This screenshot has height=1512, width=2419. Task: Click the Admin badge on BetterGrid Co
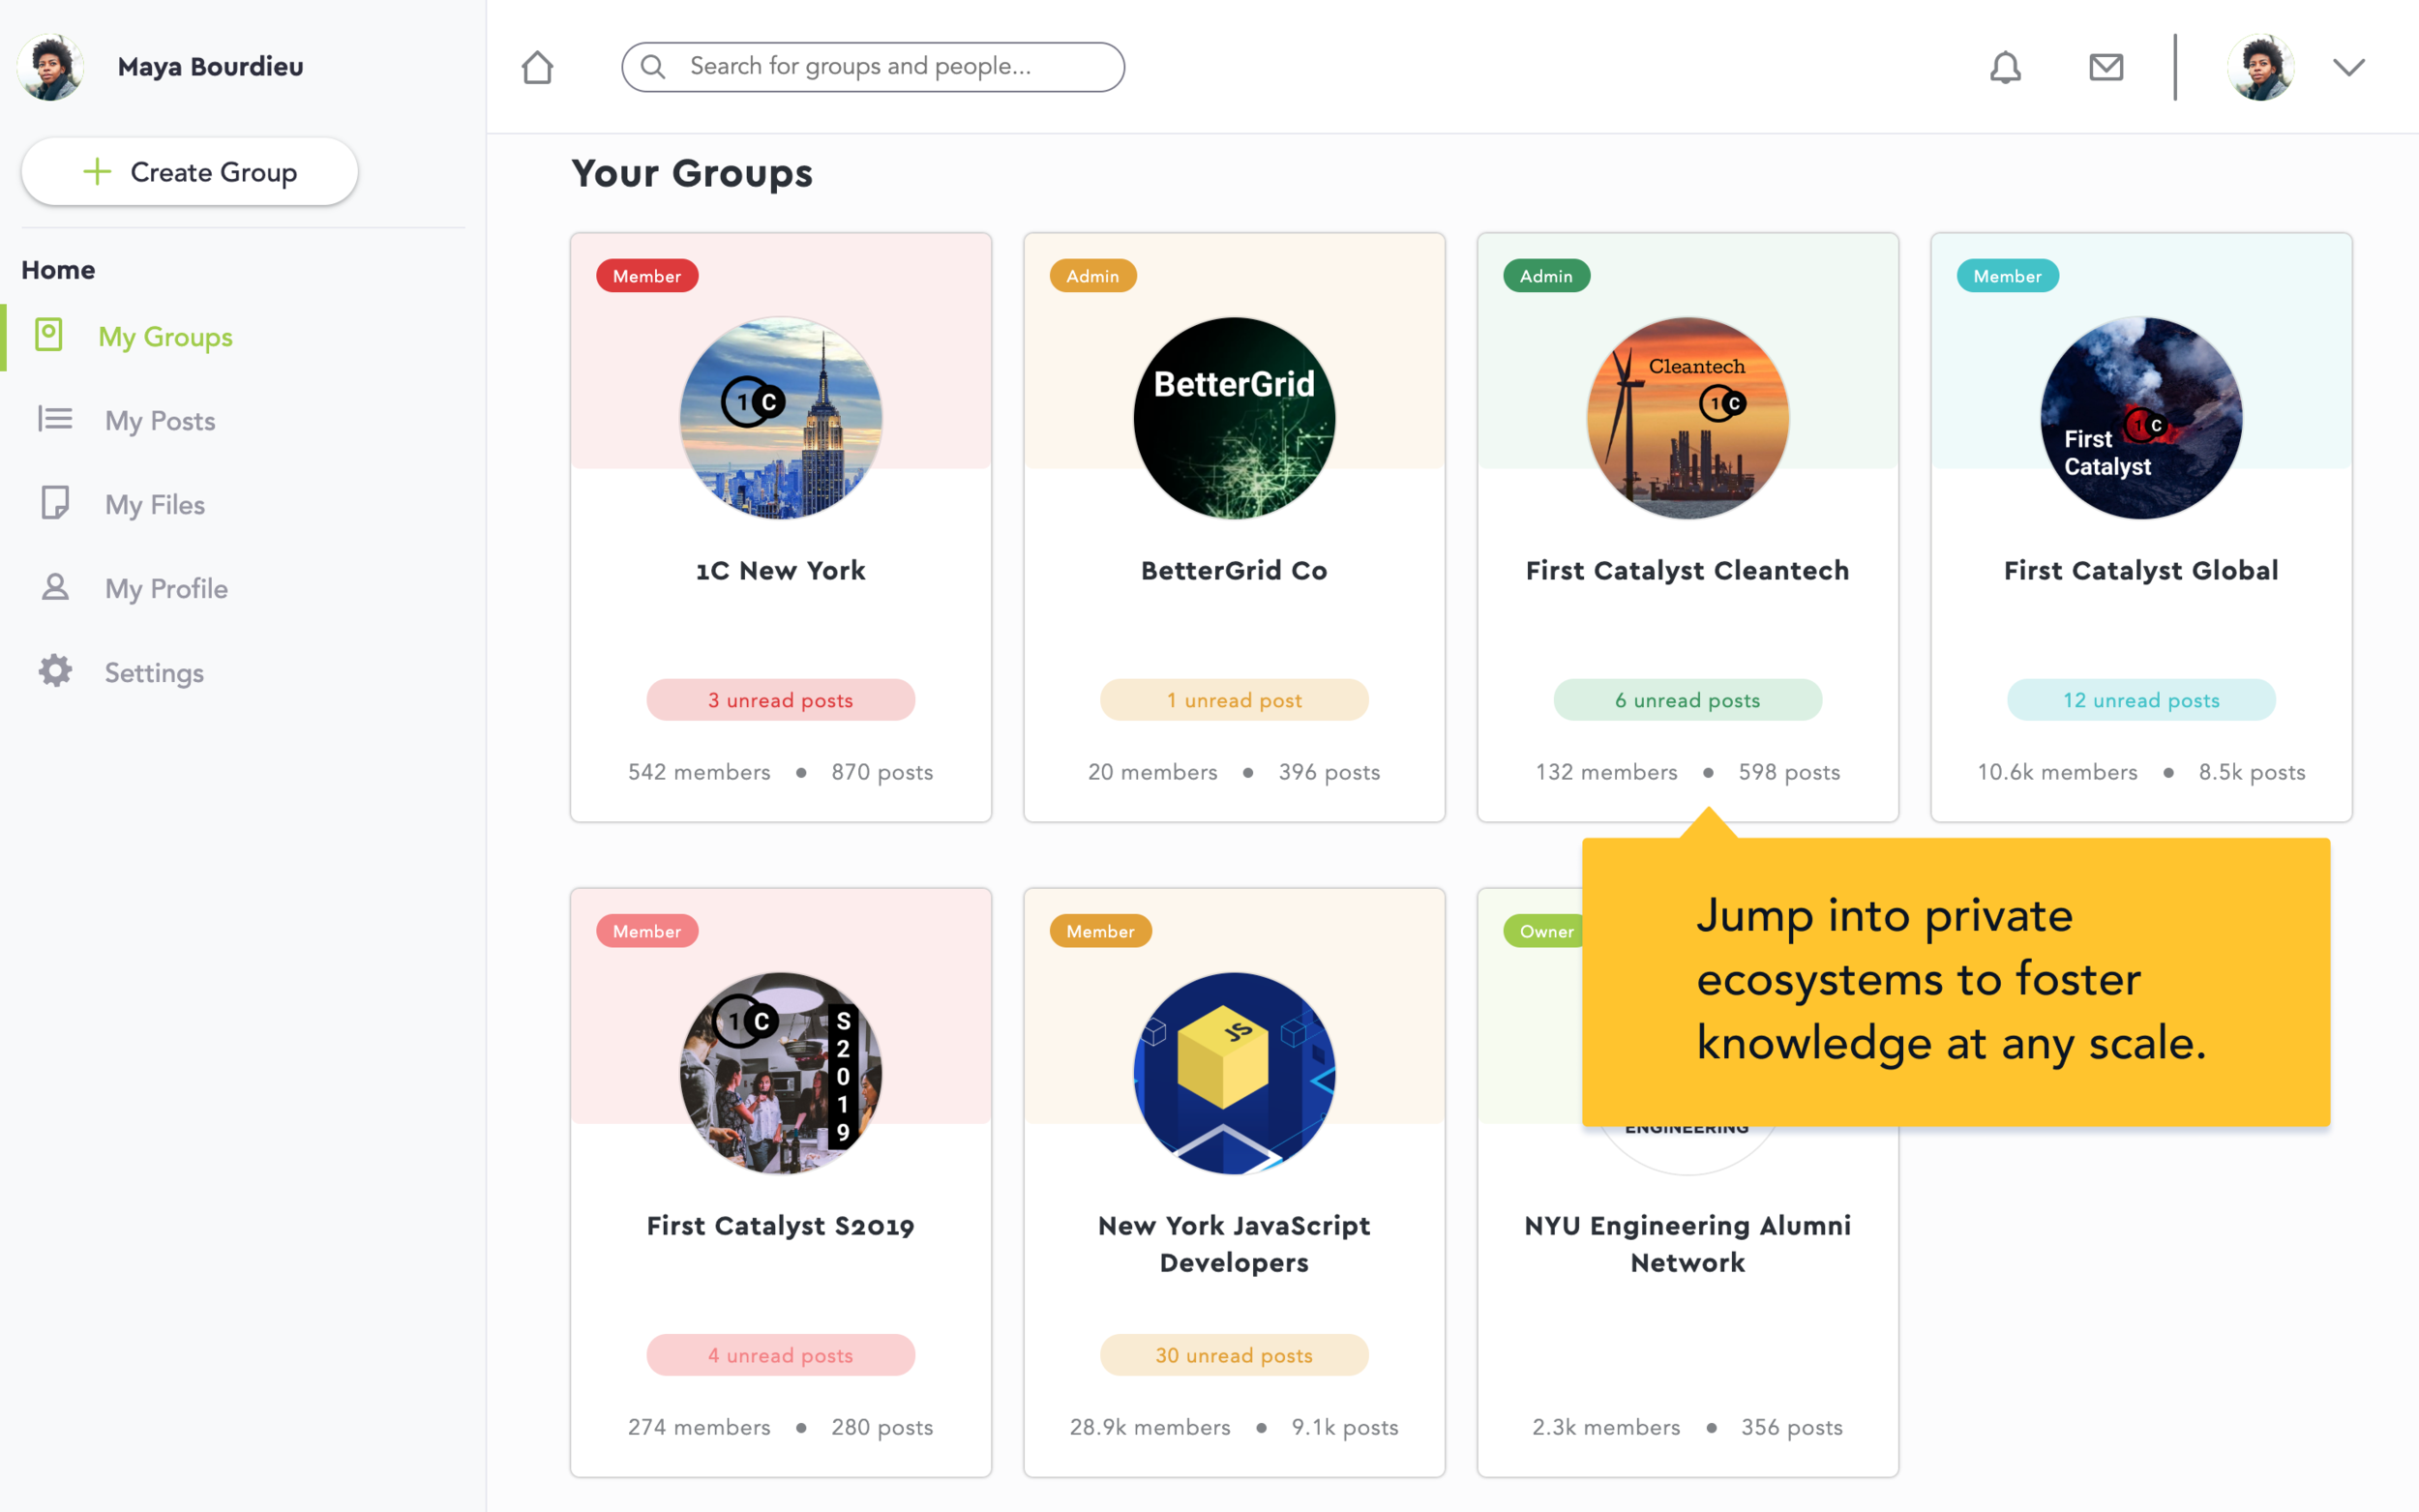pos(1092,276)
